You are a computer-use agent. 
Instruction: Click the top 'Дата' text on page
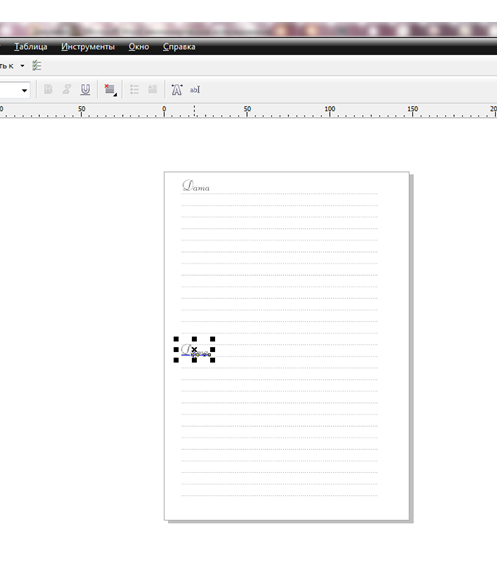click(196, 186)
